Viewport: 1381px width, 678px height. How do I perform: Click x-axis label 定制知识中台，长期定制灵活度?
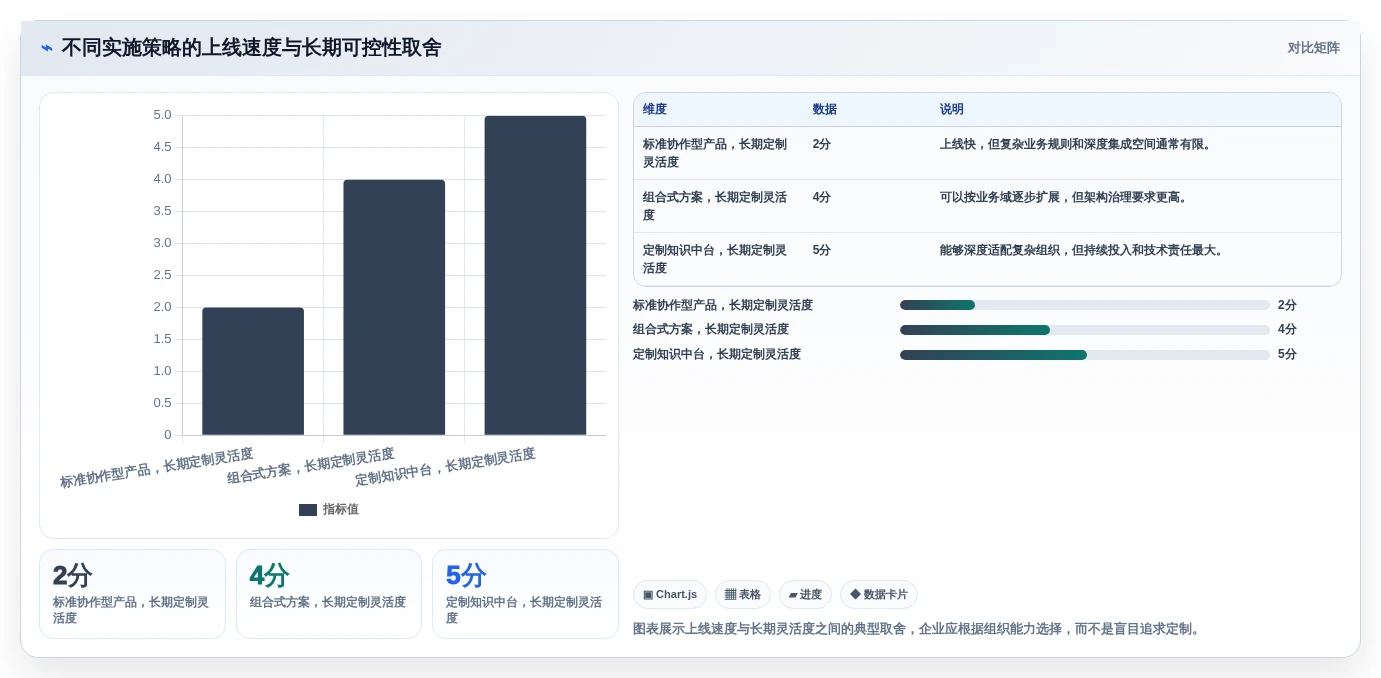point(446,467)
